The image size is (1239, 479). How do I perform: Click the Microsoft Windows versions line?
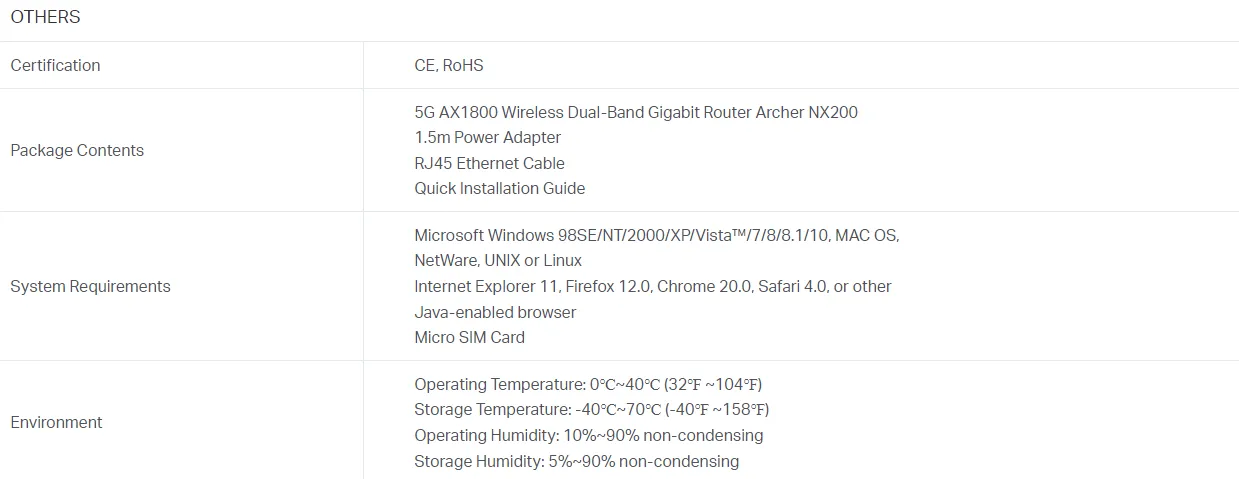(x=657, y=236)
